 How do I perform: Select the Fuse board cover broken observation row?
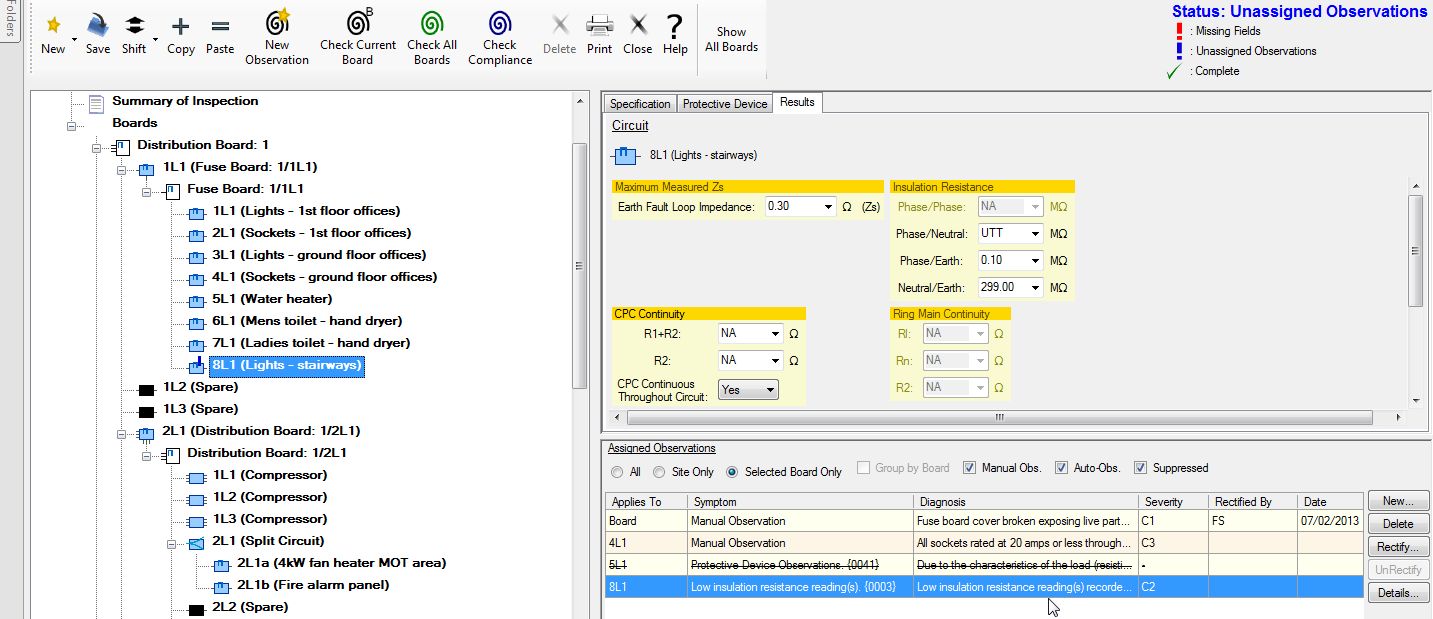985,521
